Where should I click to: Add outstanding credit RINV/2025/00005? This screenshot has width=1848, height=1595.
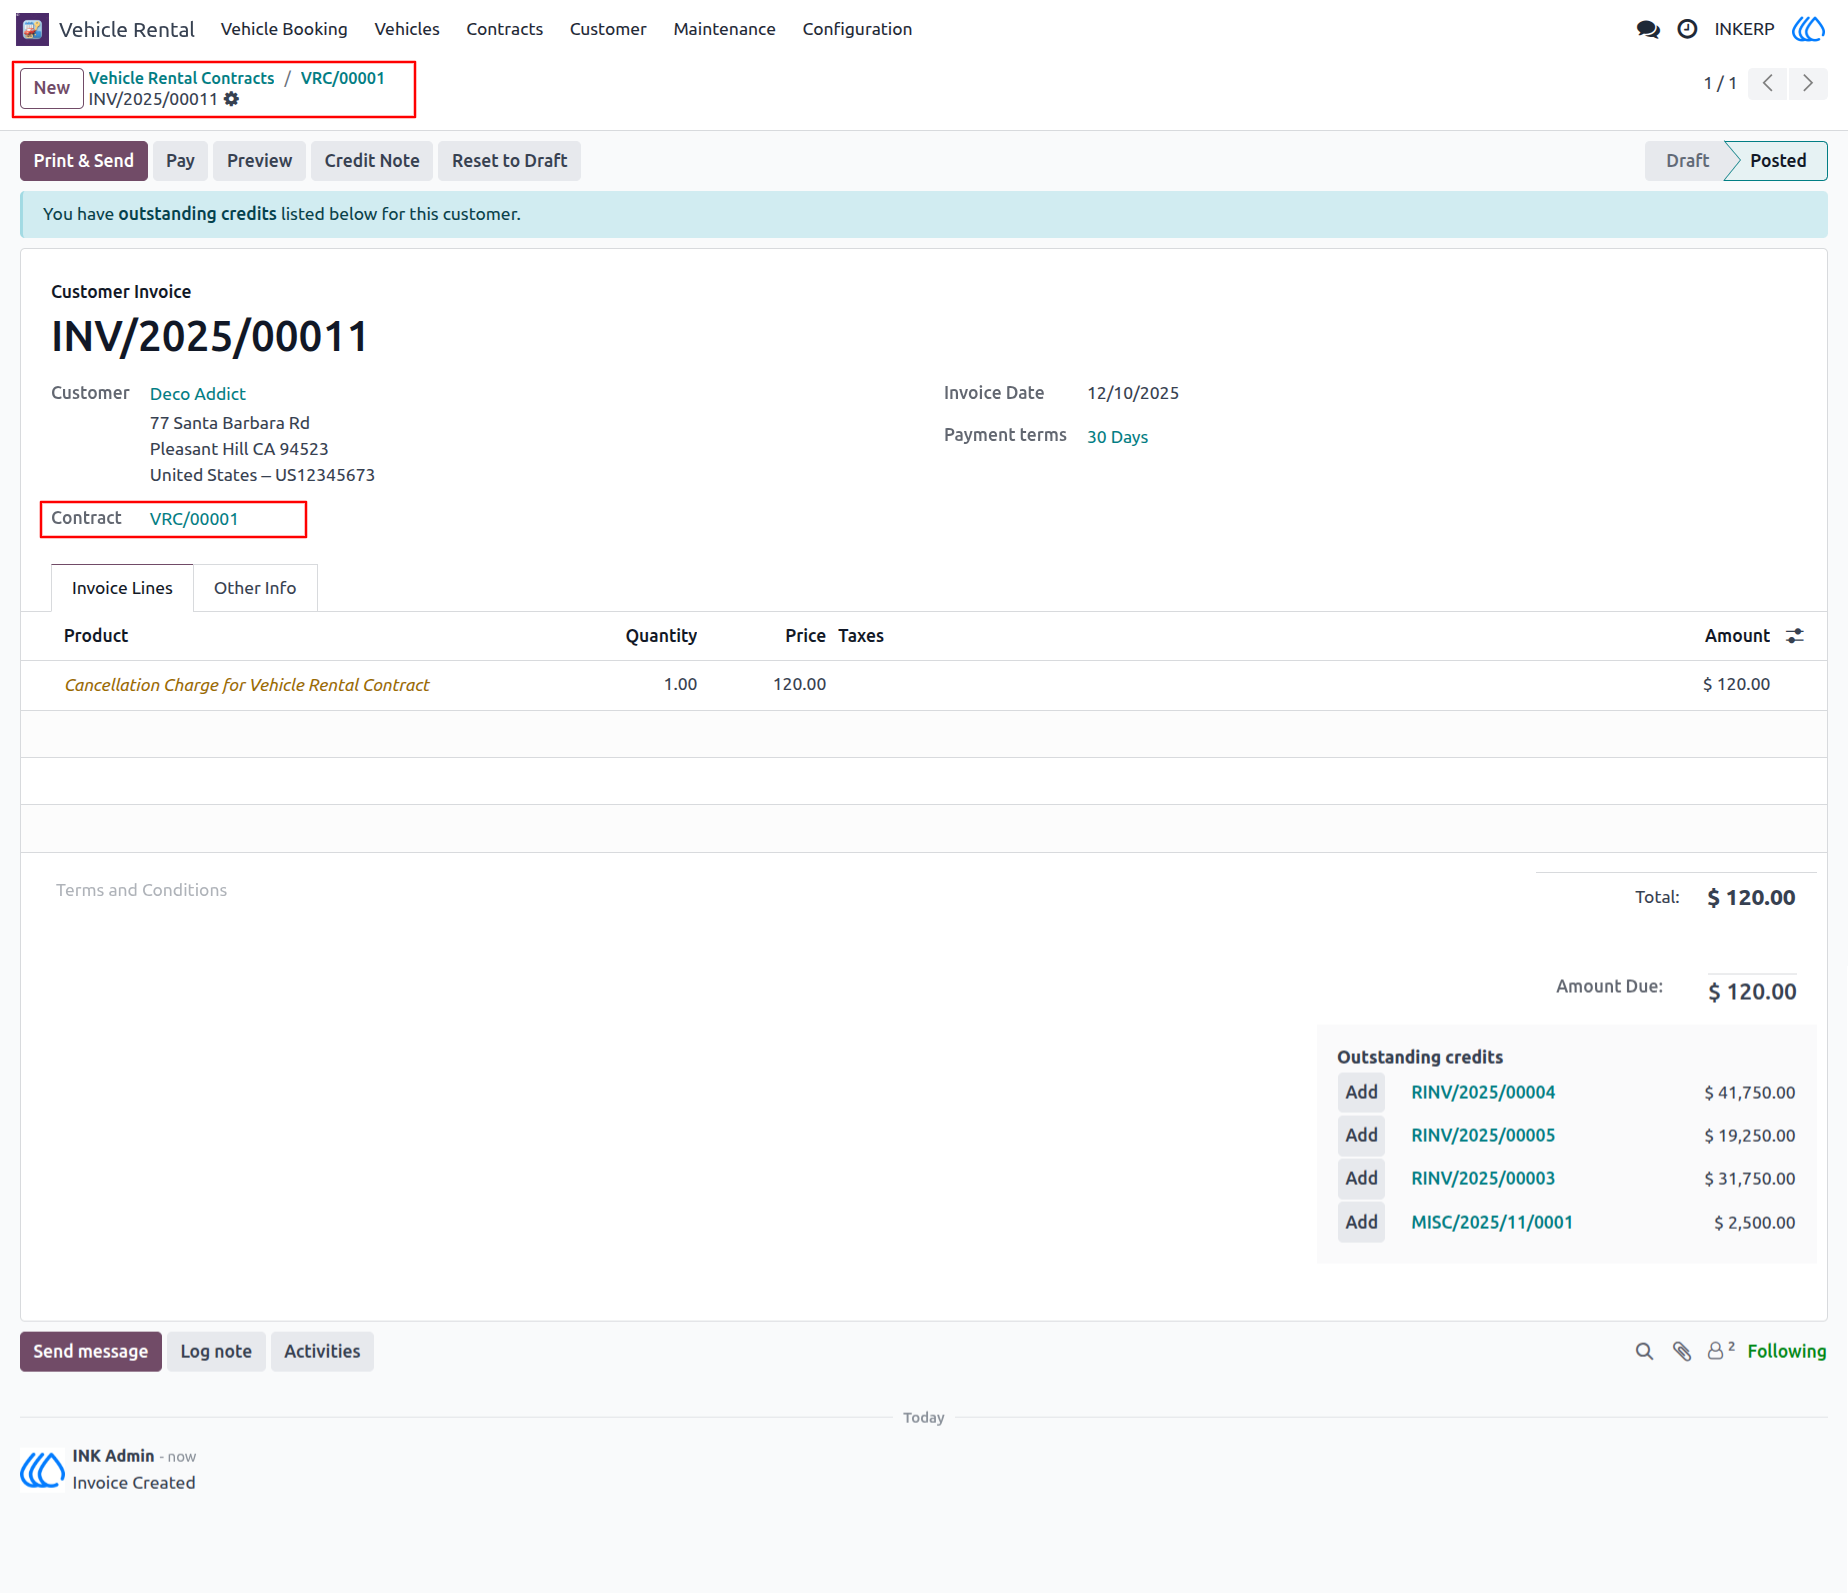pyautogui.click(x=1361, y=1135)
